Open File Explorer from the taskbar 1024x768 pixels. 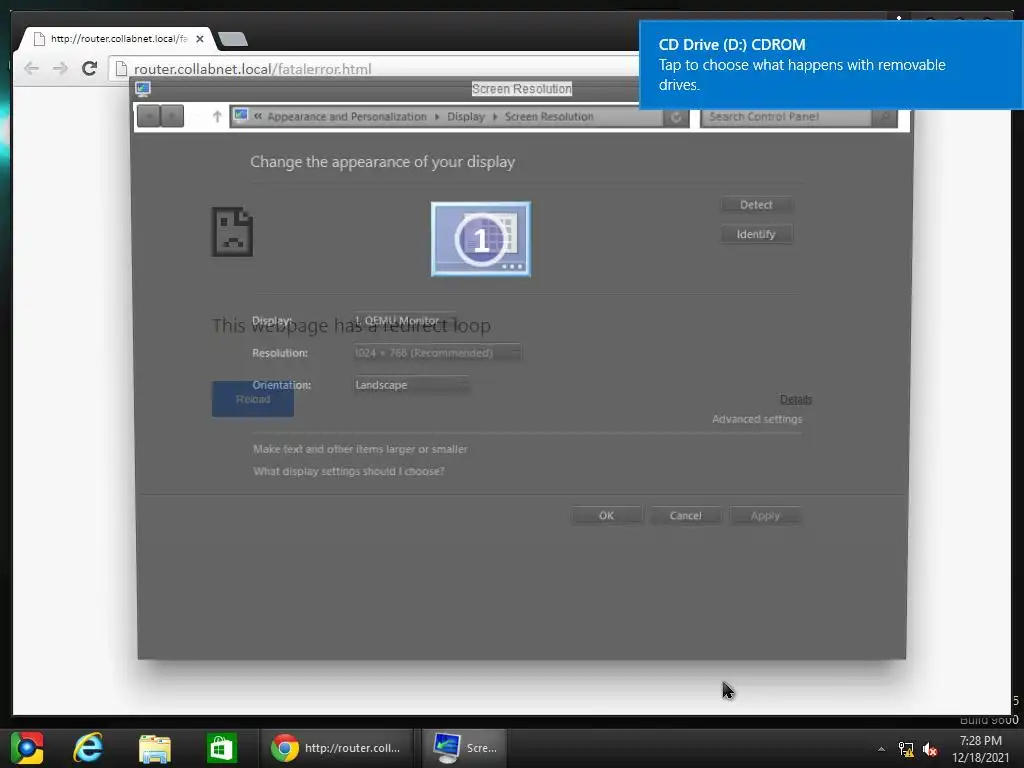click(155, 748)
